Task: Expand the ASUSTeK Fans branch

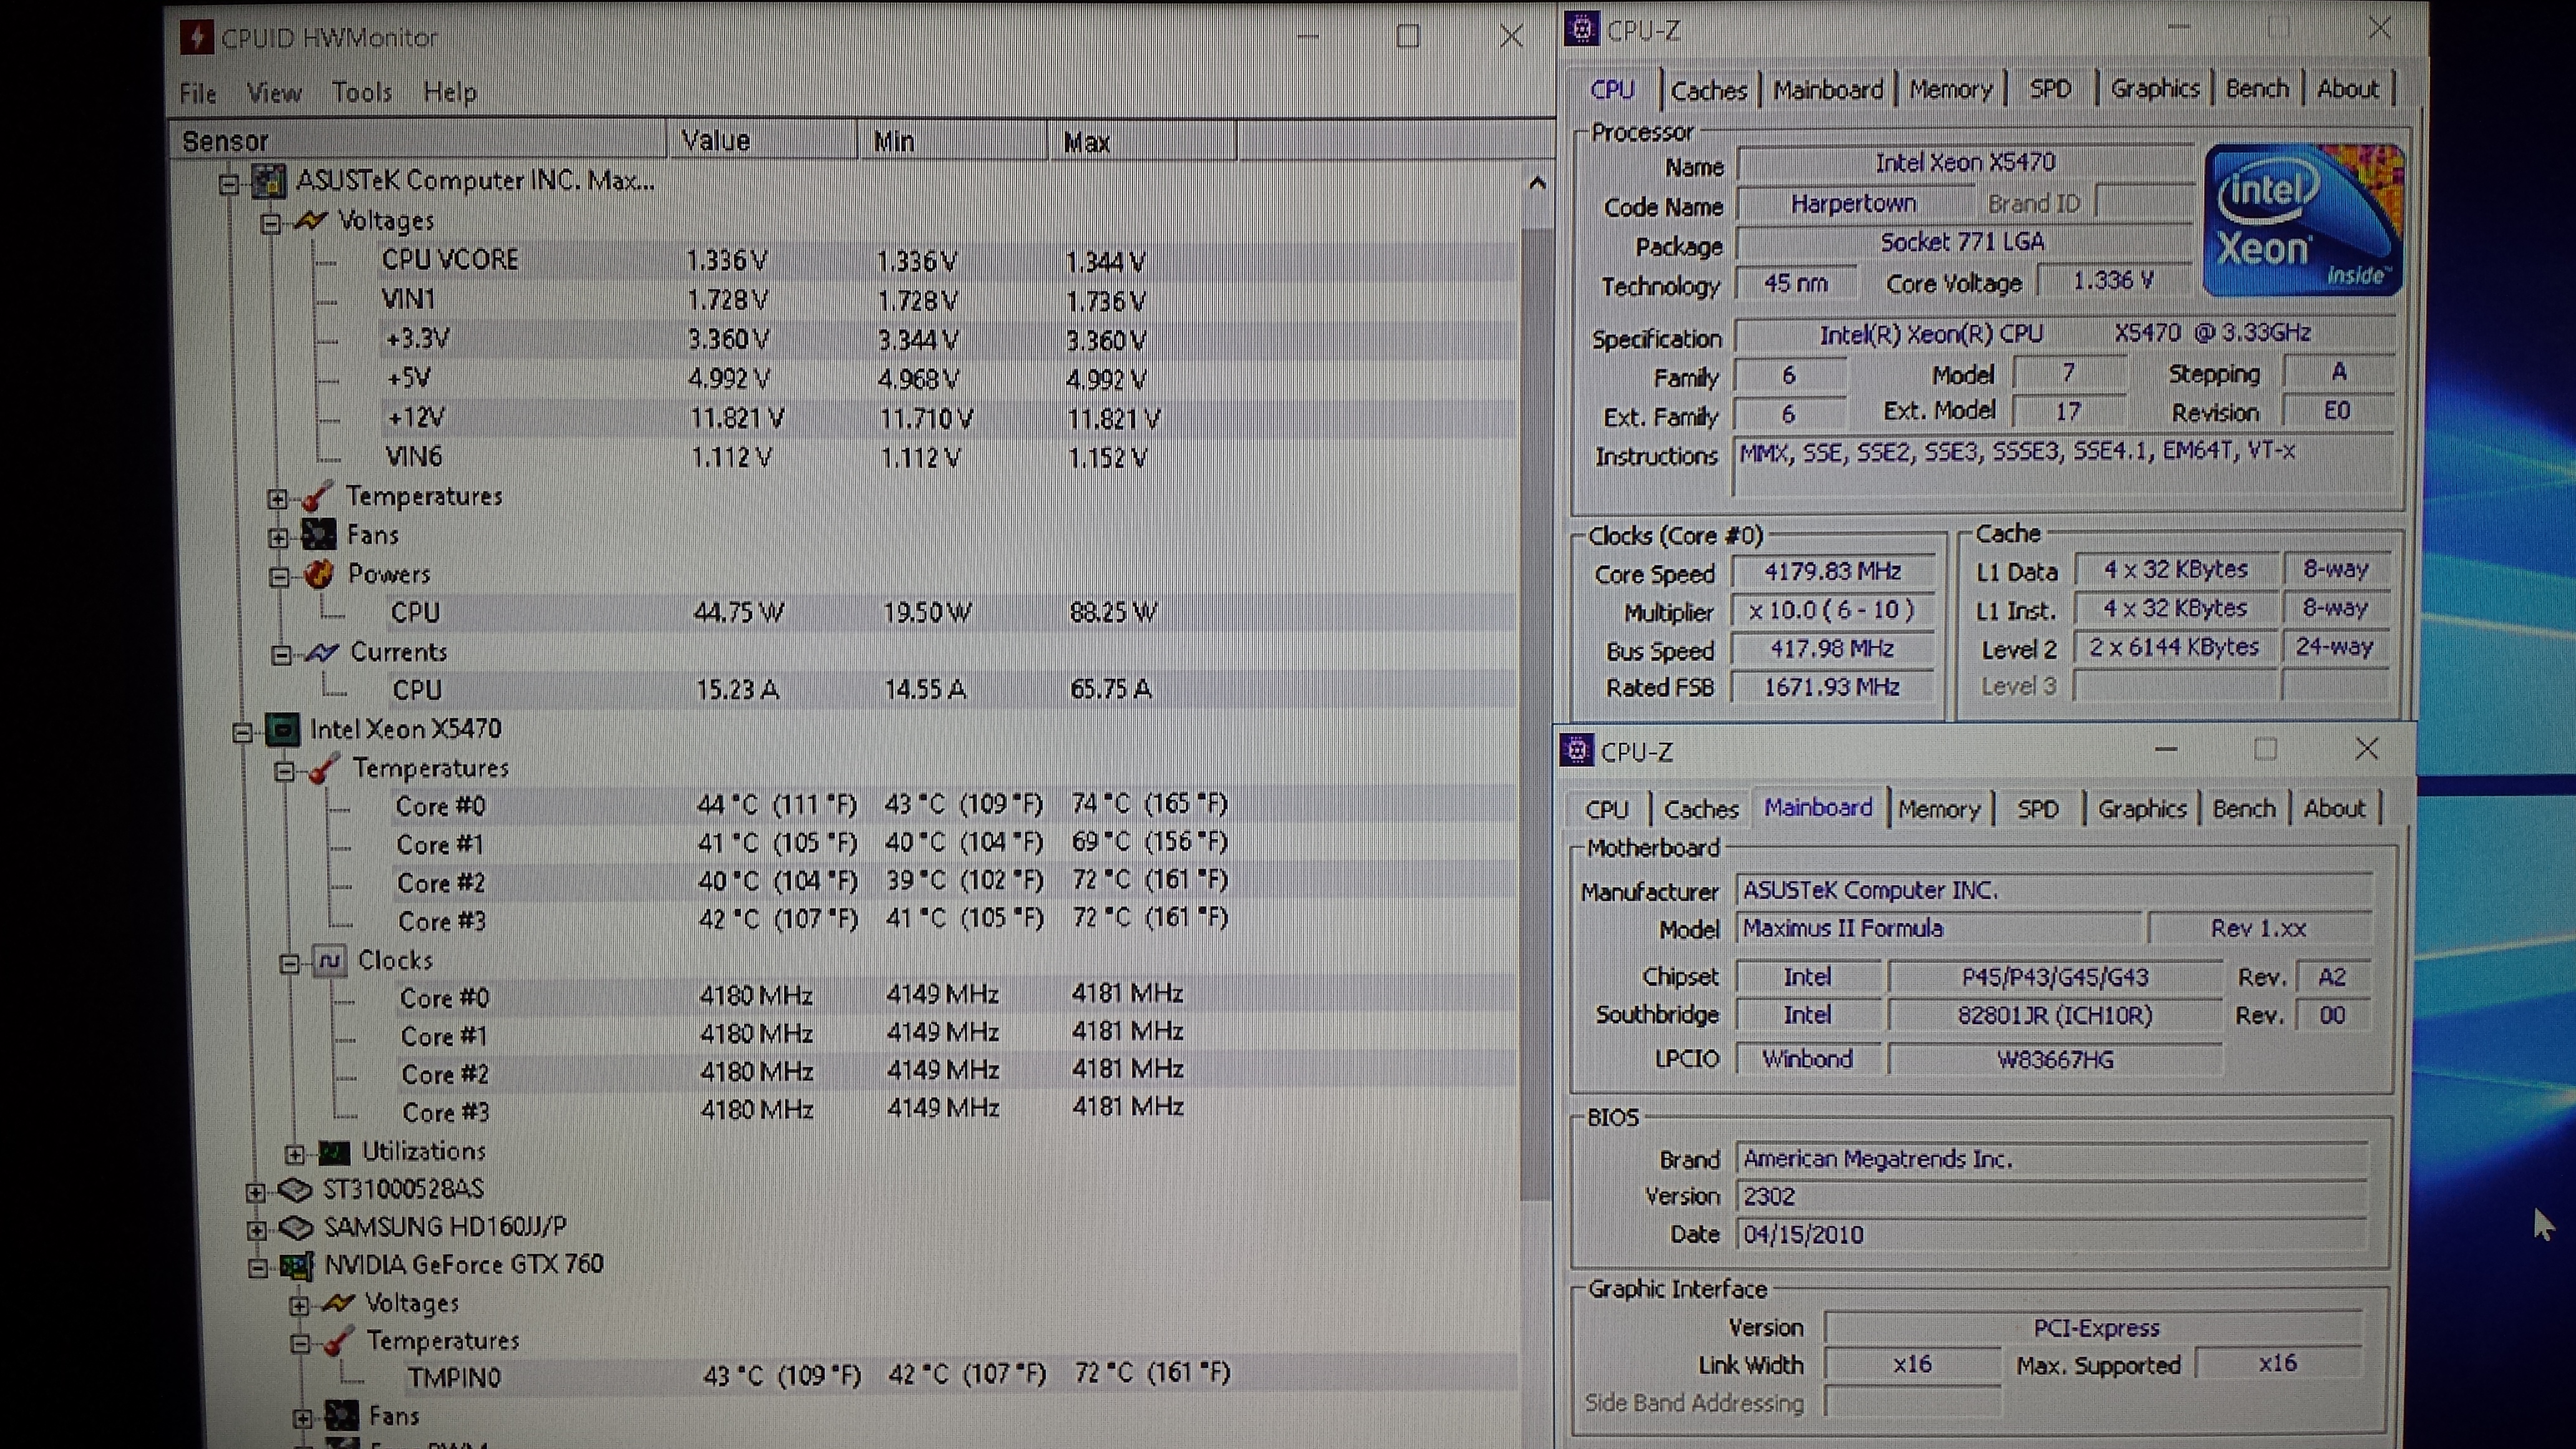Action: point(278,538)
